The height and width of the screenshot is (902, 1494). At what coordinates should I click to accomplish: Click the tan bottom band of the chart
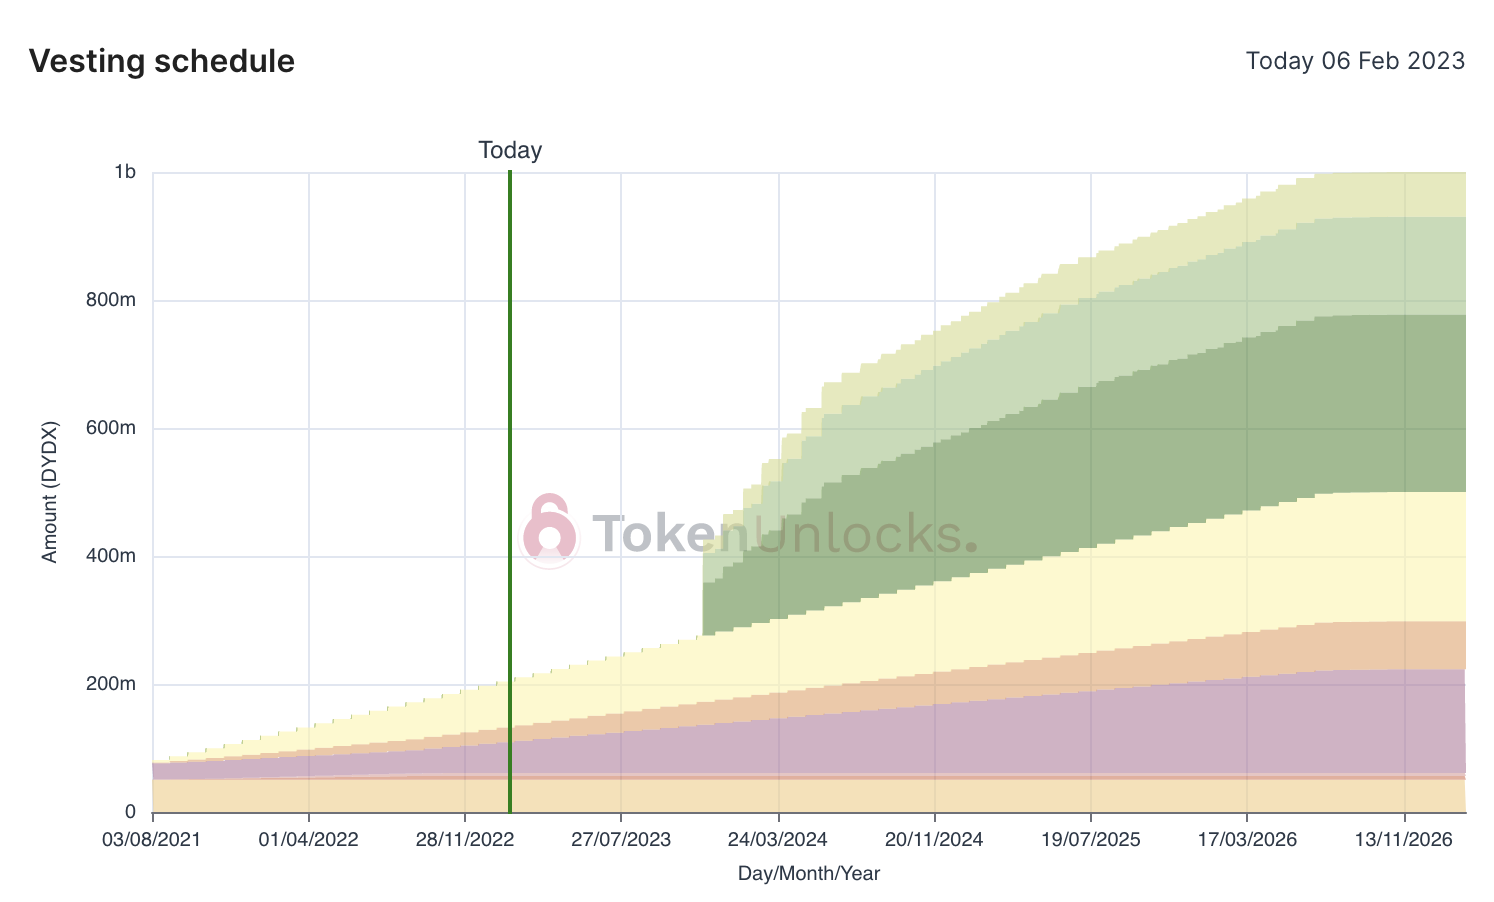point(800,796)
